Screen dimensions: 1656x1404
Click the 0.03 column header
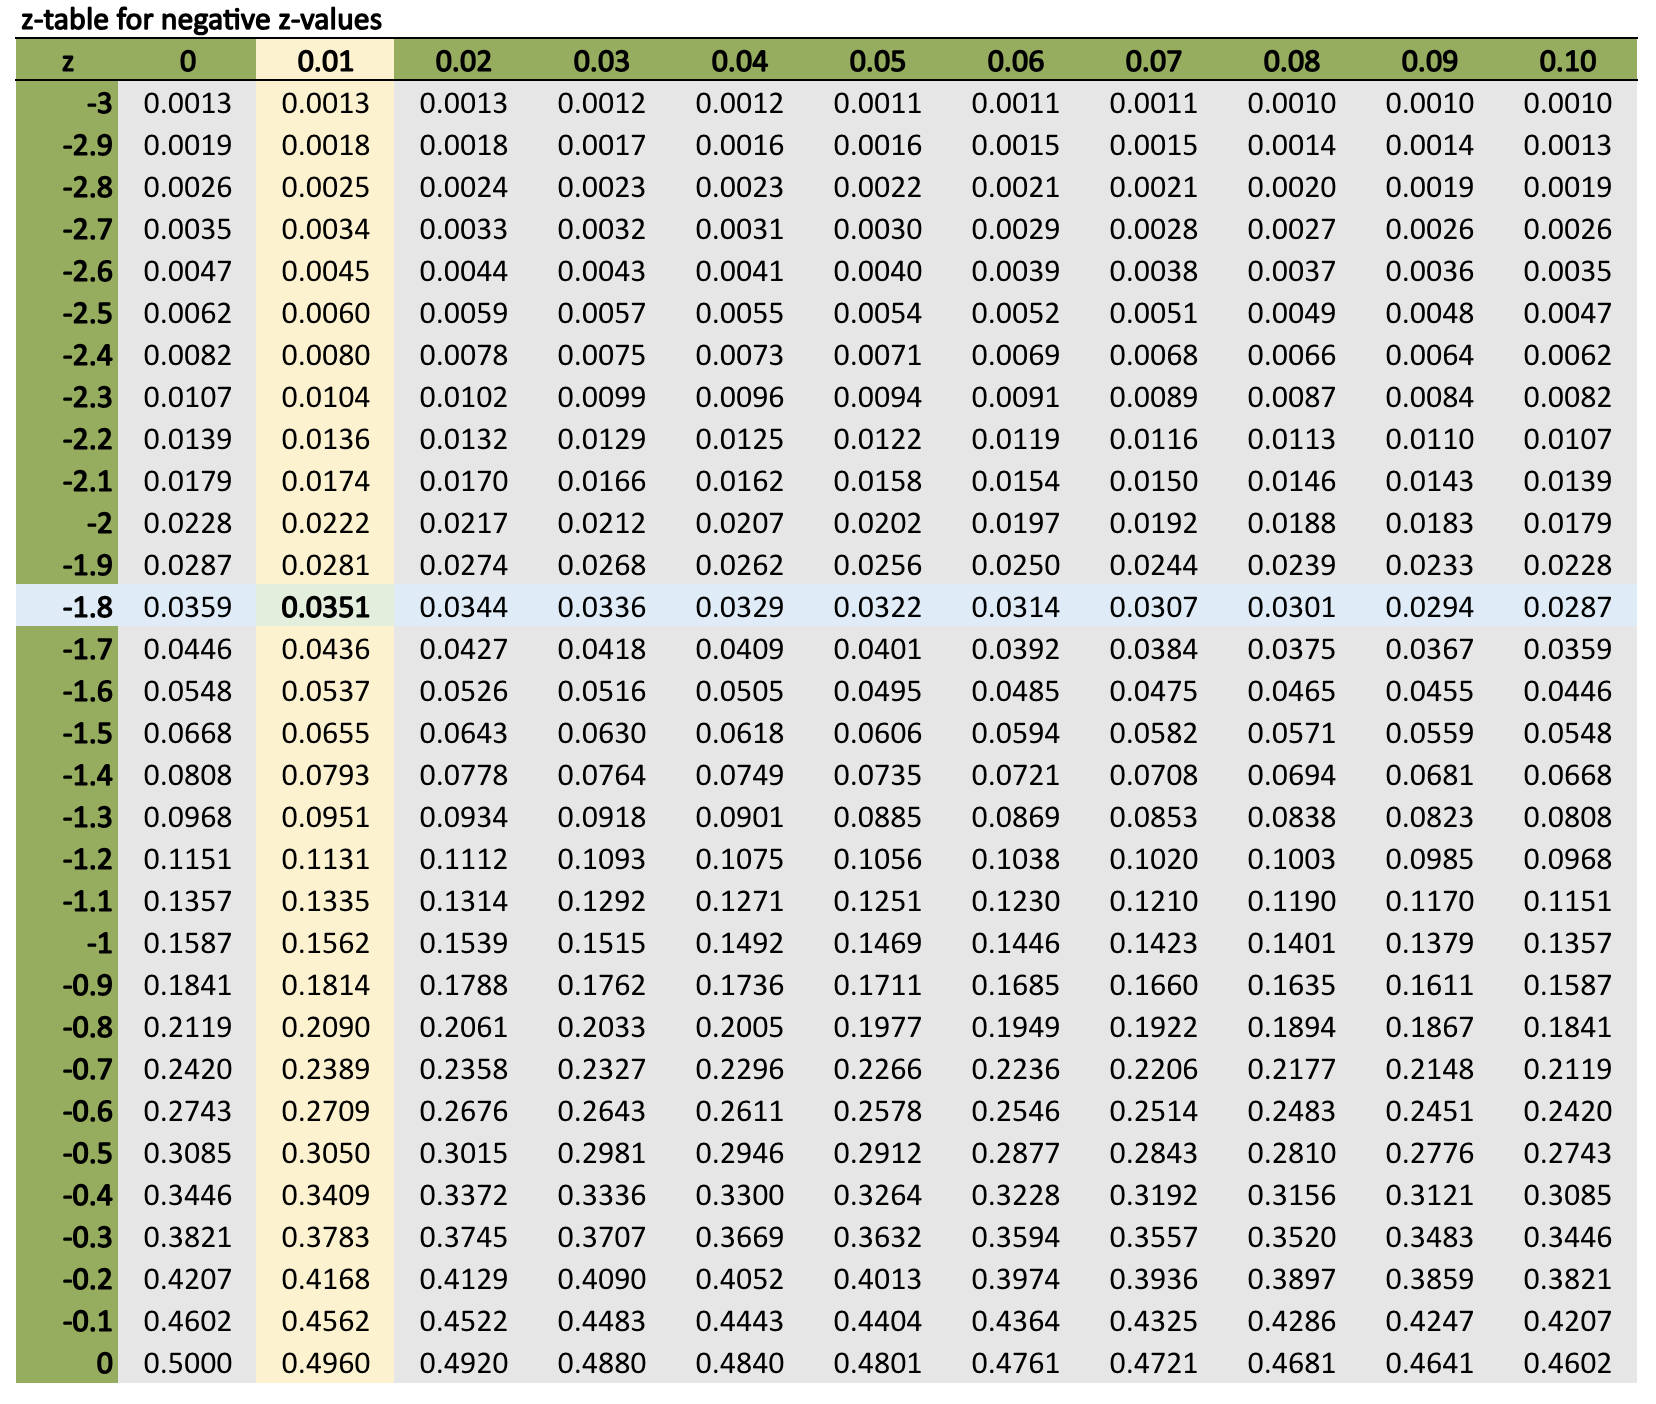(x=601, y=61)
